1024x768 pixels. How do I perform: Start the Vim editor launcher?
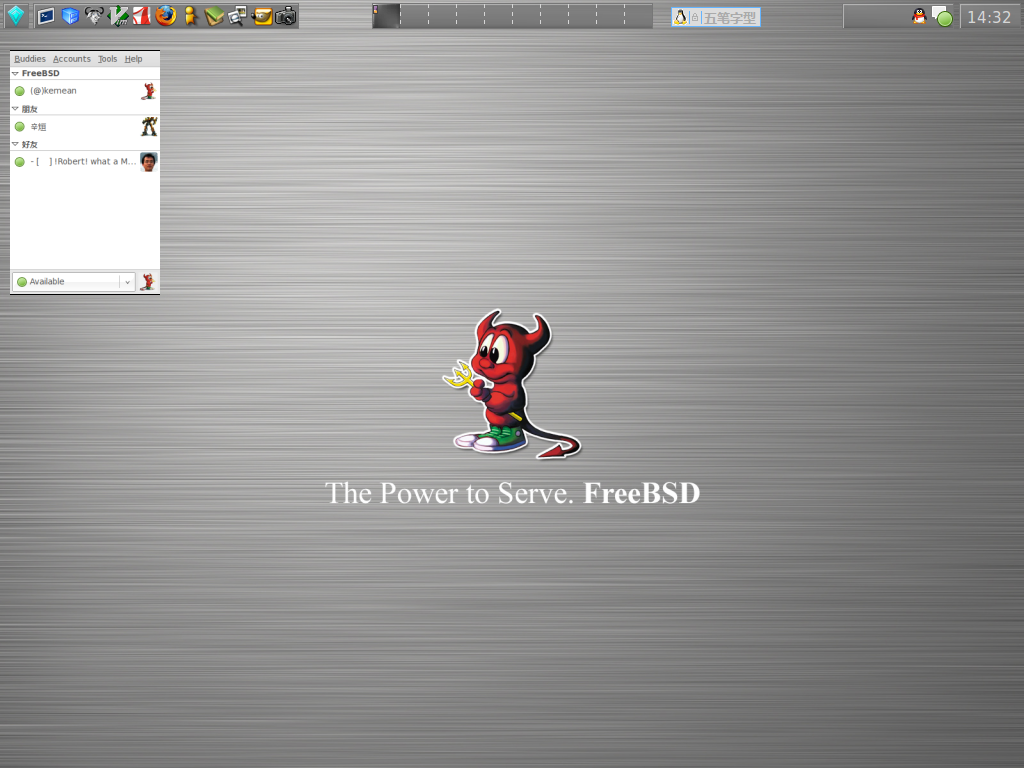click(x=118, y=16)
